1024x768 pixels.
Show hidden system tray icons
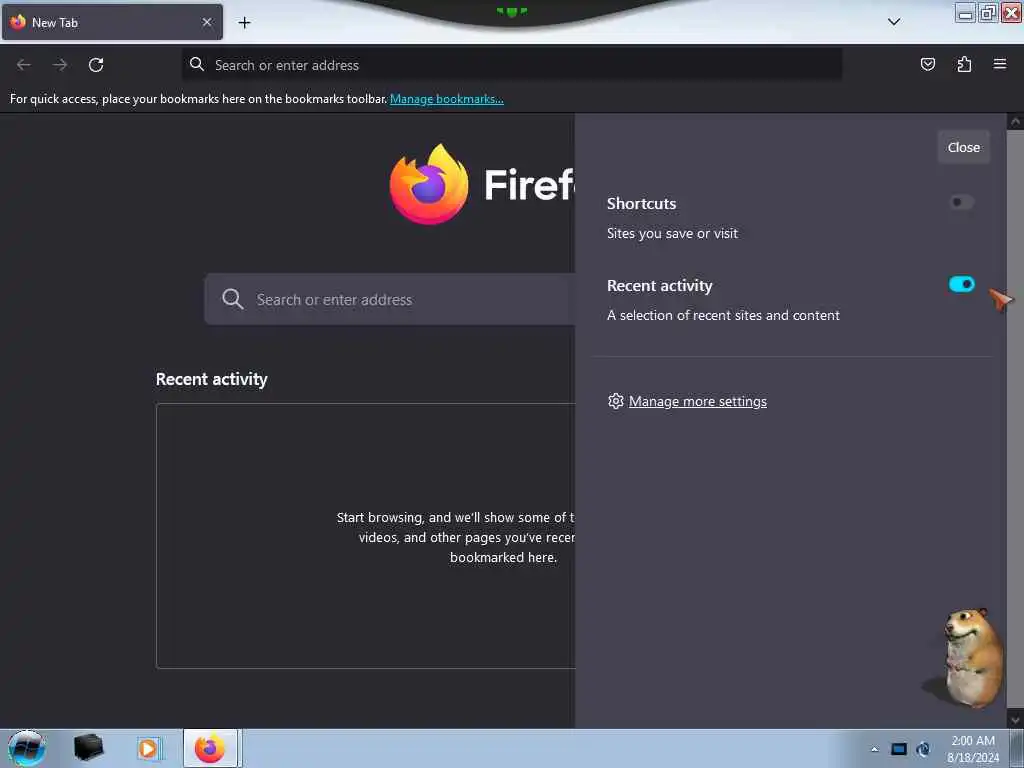(874, 749)
